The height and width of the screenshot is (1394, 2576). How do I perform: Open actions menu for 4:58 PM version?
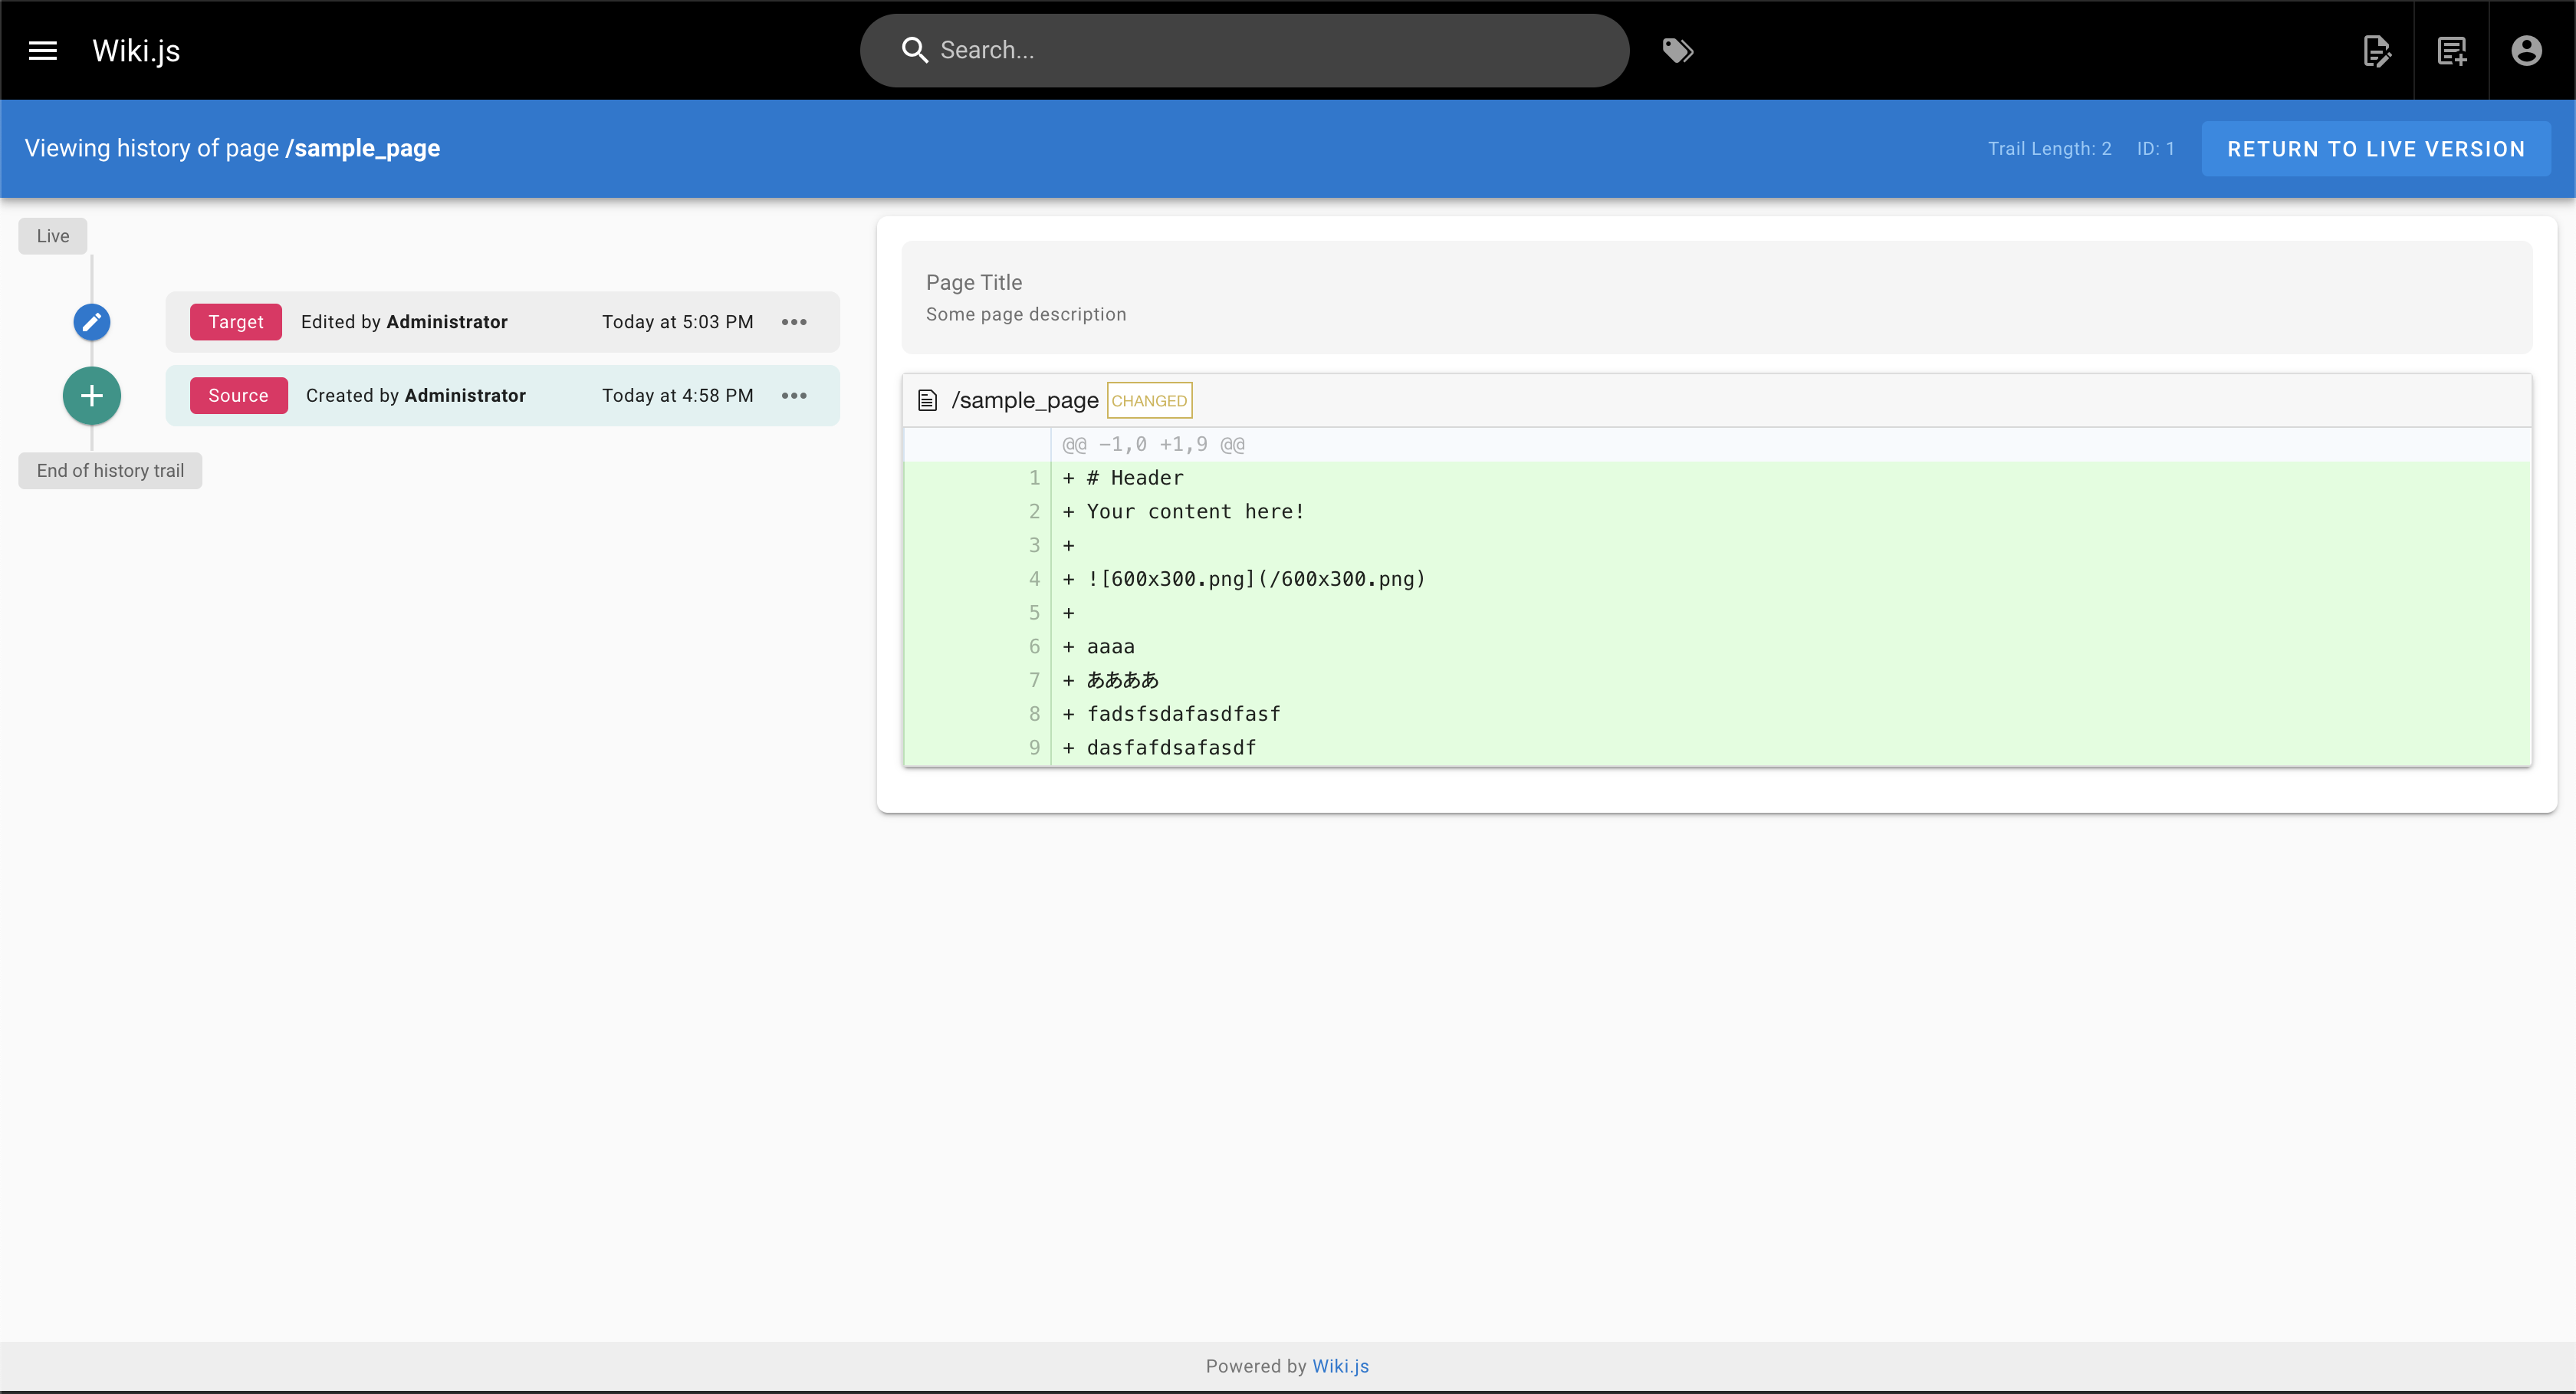794,396
